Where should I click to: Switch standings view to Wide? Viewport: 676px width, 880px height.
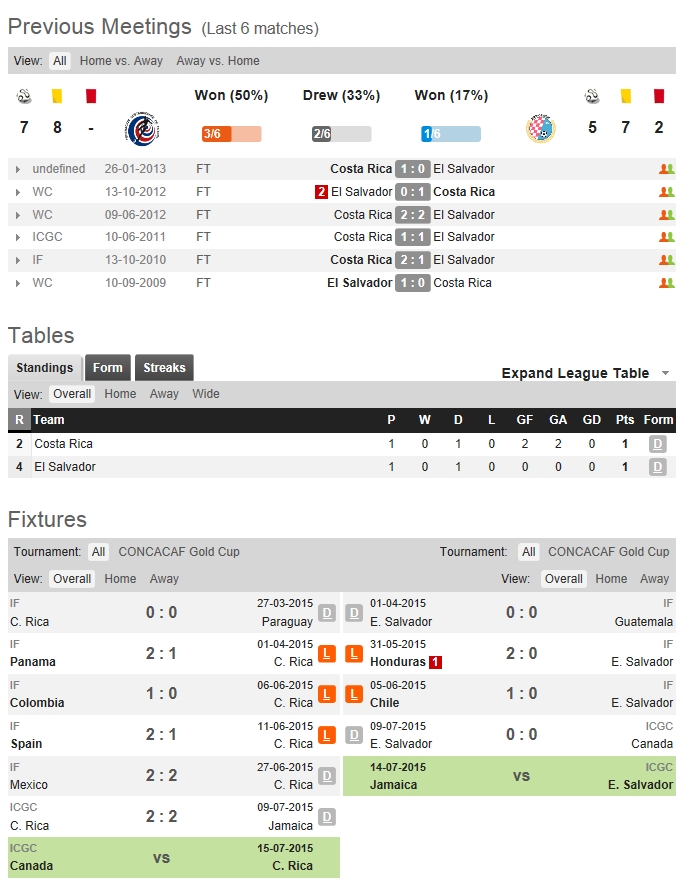[x=206, y=394]
